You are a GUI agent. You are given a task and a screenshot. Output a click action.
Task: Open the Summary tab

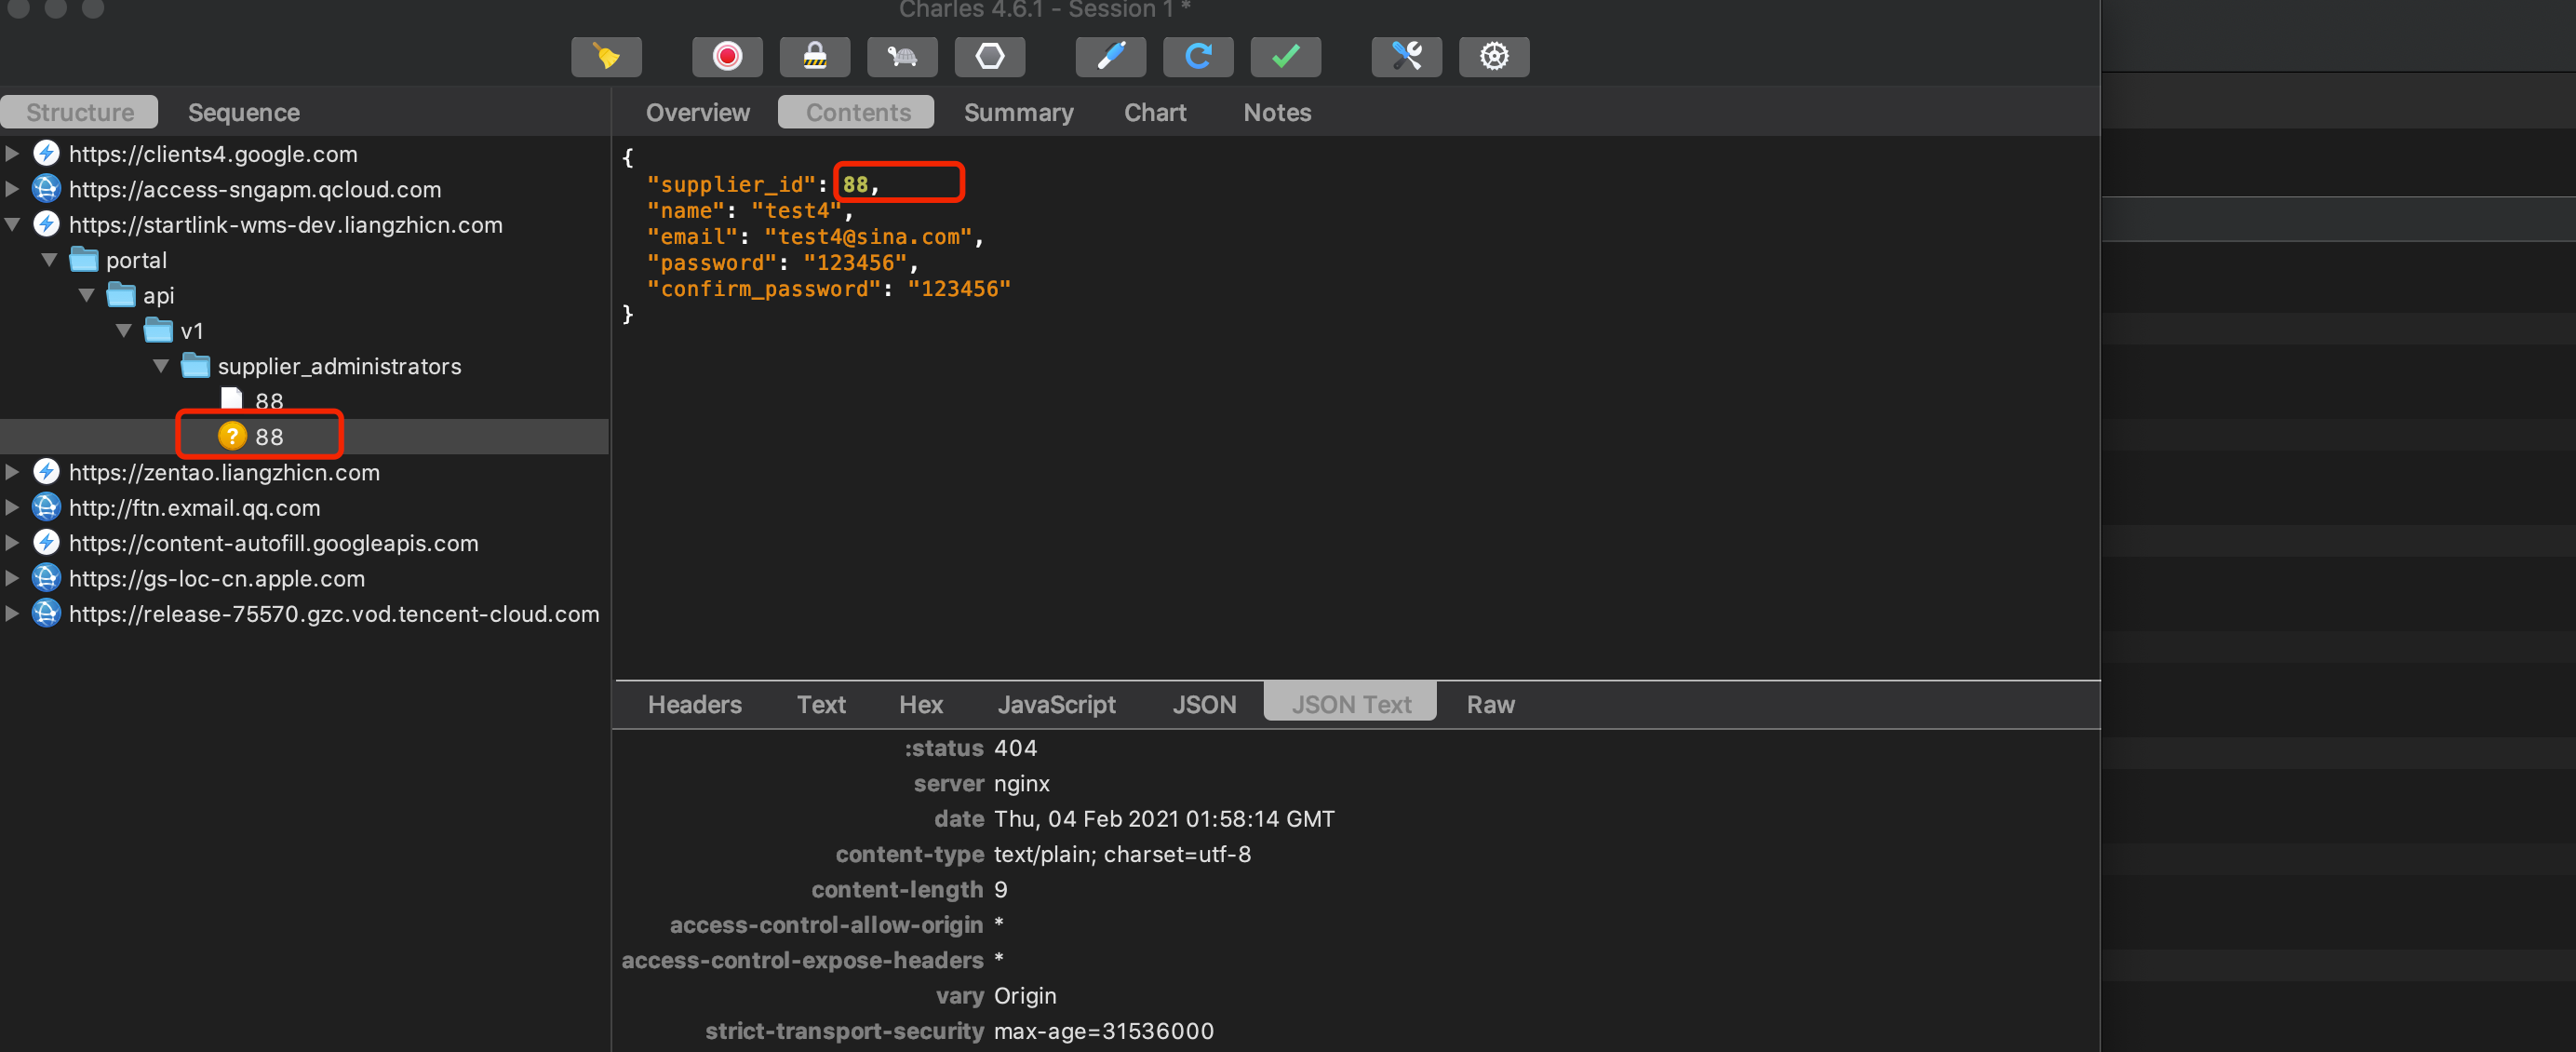click(x=1019, y=112)
